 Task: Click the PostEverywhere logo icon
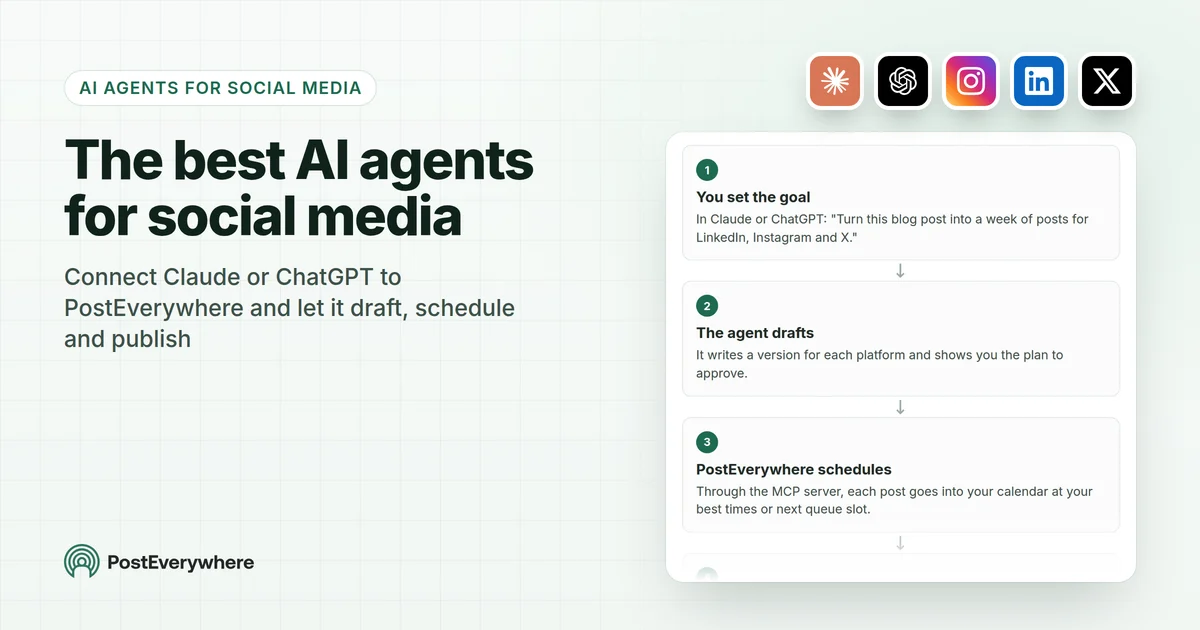[x=81, y=562]
